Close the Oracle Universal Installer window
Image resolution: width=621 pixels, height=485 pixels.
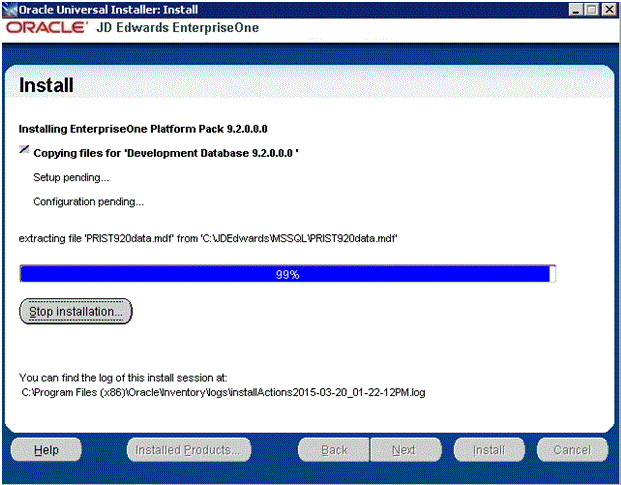(x=609, y=10)
